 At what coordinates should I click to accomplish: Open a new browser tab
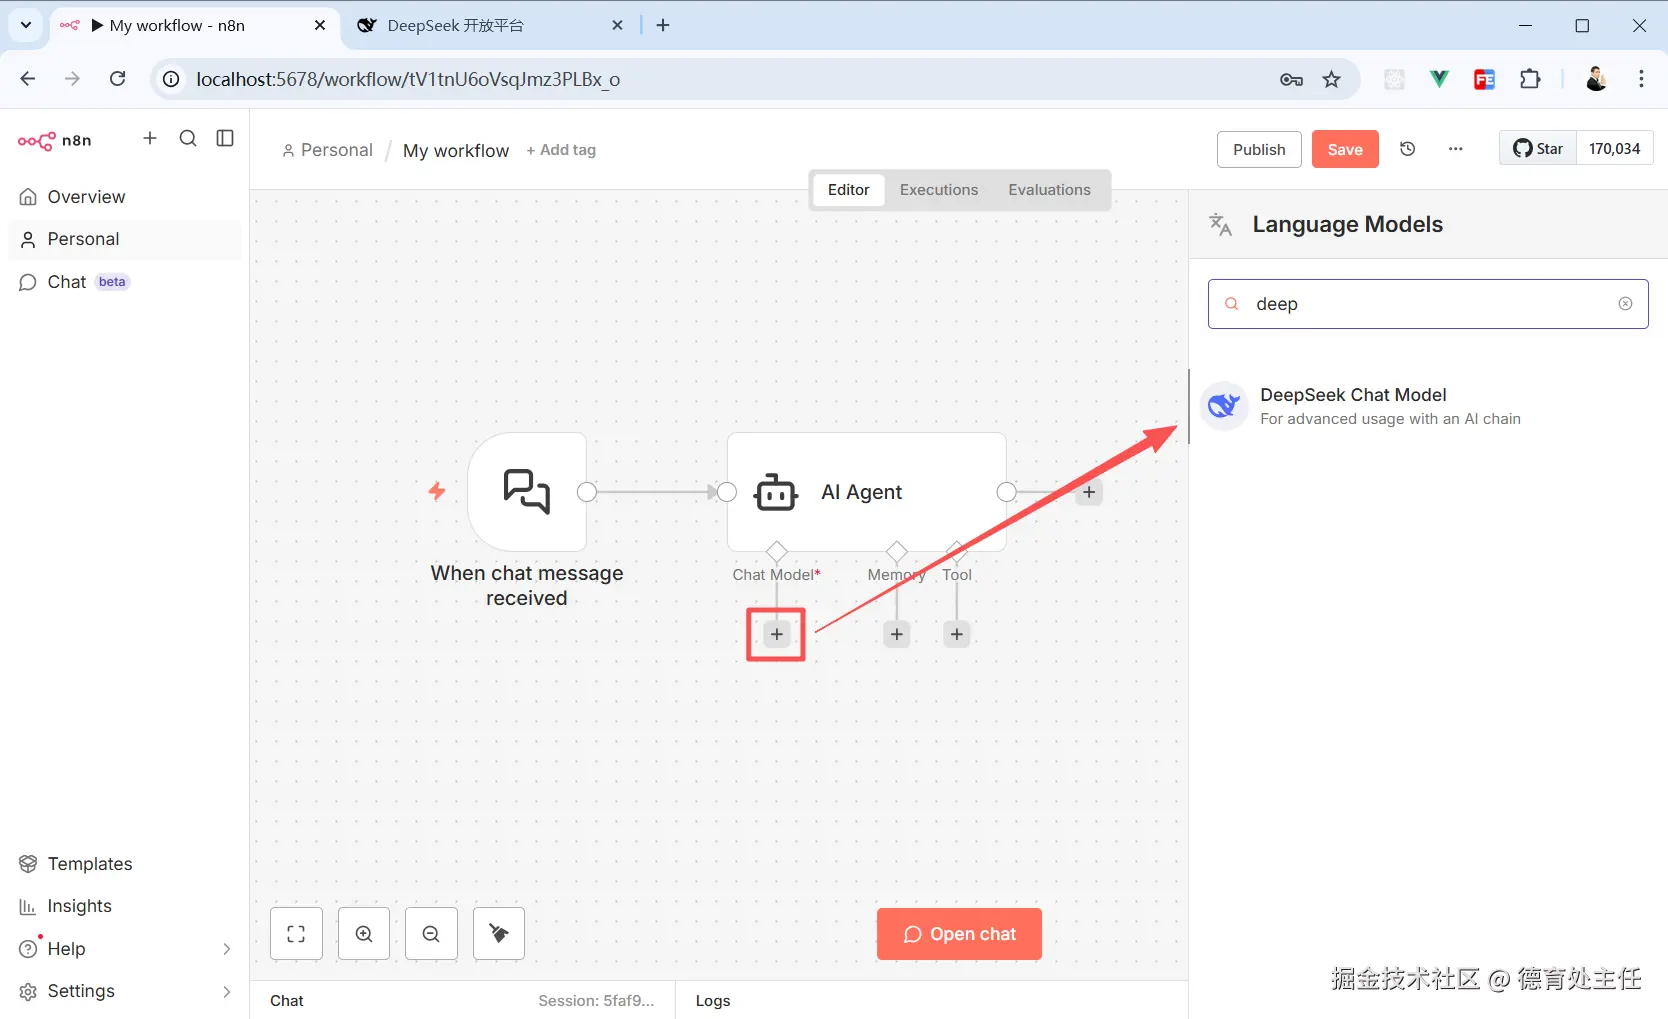663,26
